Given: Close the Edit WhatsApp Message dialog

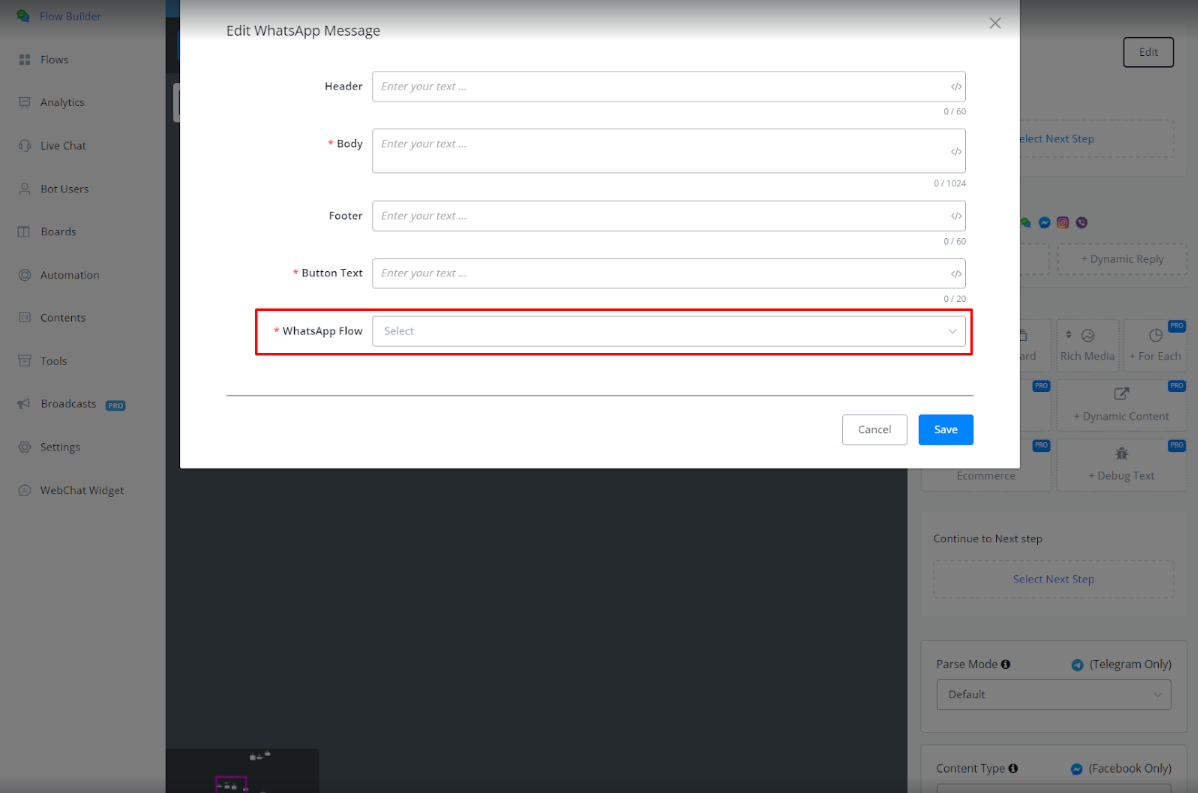Looking at the screenshot, I should pos(995,23).
